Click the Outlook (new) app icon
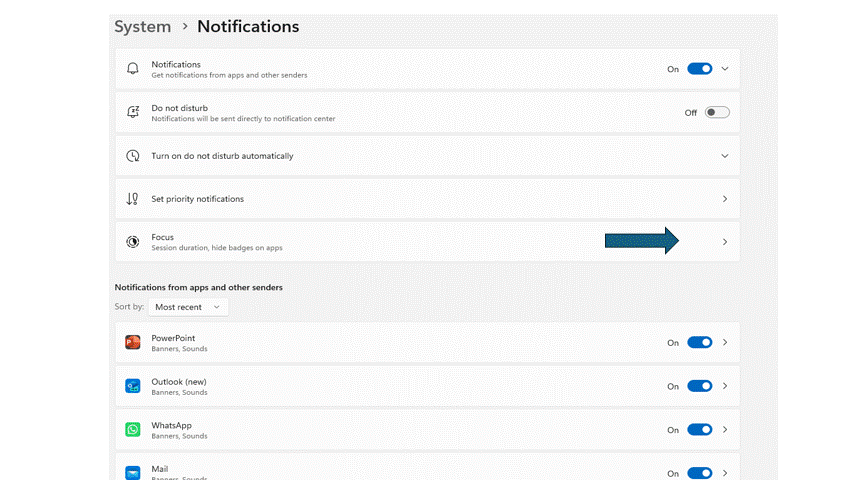Screen dimensions: 853x480 click(133, 386)
